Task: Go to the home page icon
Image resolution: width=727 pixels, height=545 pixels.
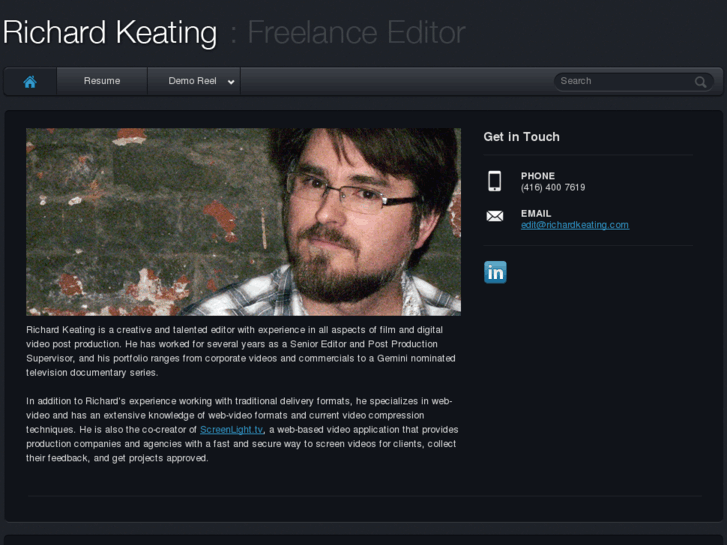Action: coord(30,82)
